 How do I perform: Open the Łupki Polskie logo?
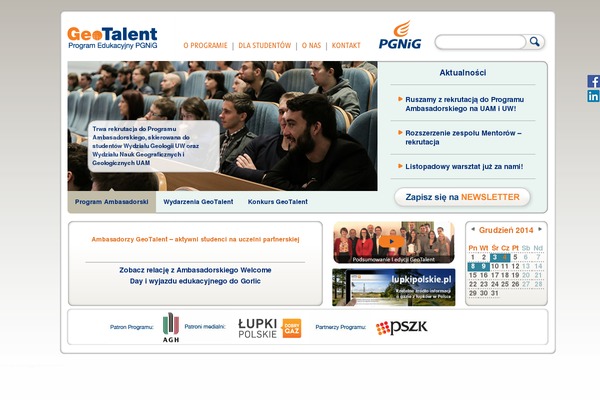258,328
